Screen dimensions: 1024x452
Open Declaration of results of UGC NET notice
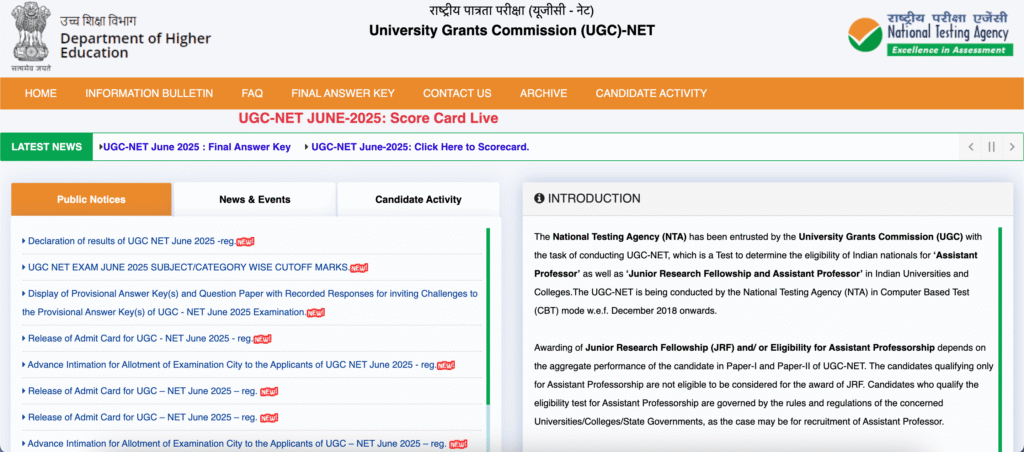click(x=131, y=241)
